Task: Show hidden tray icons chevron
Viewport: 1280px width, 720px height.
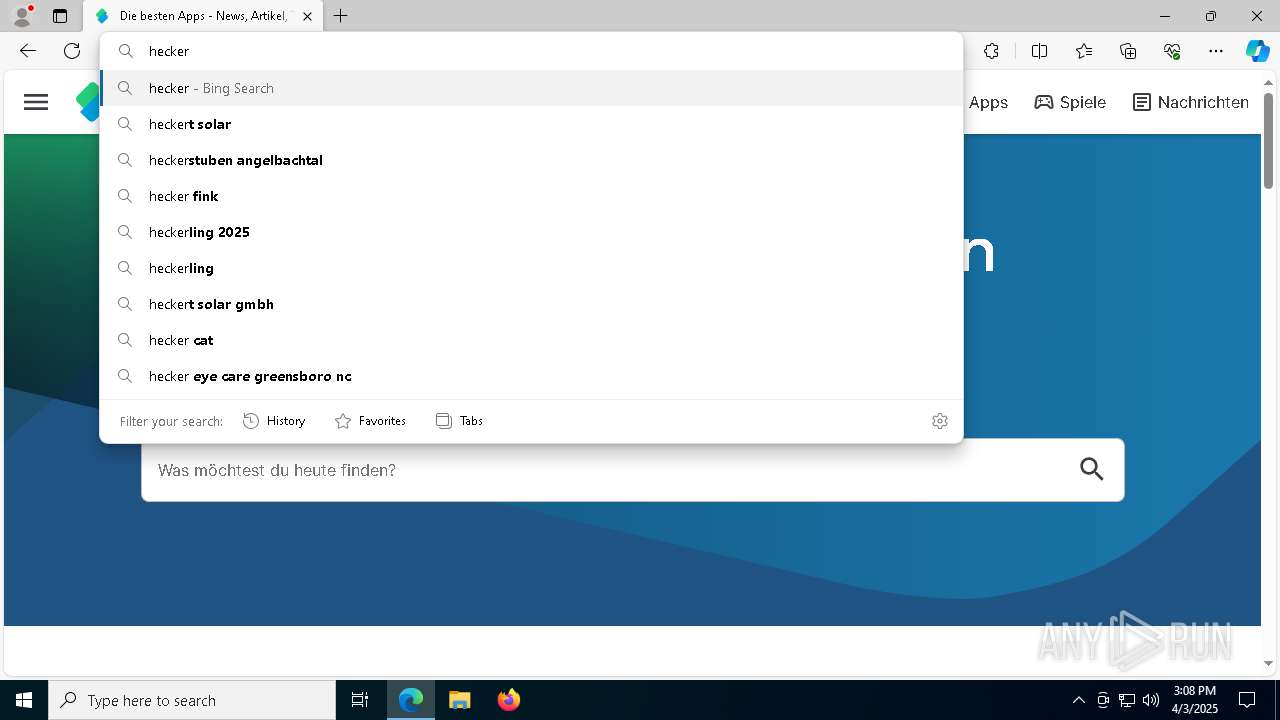Action: click(x=1078, y=700)
